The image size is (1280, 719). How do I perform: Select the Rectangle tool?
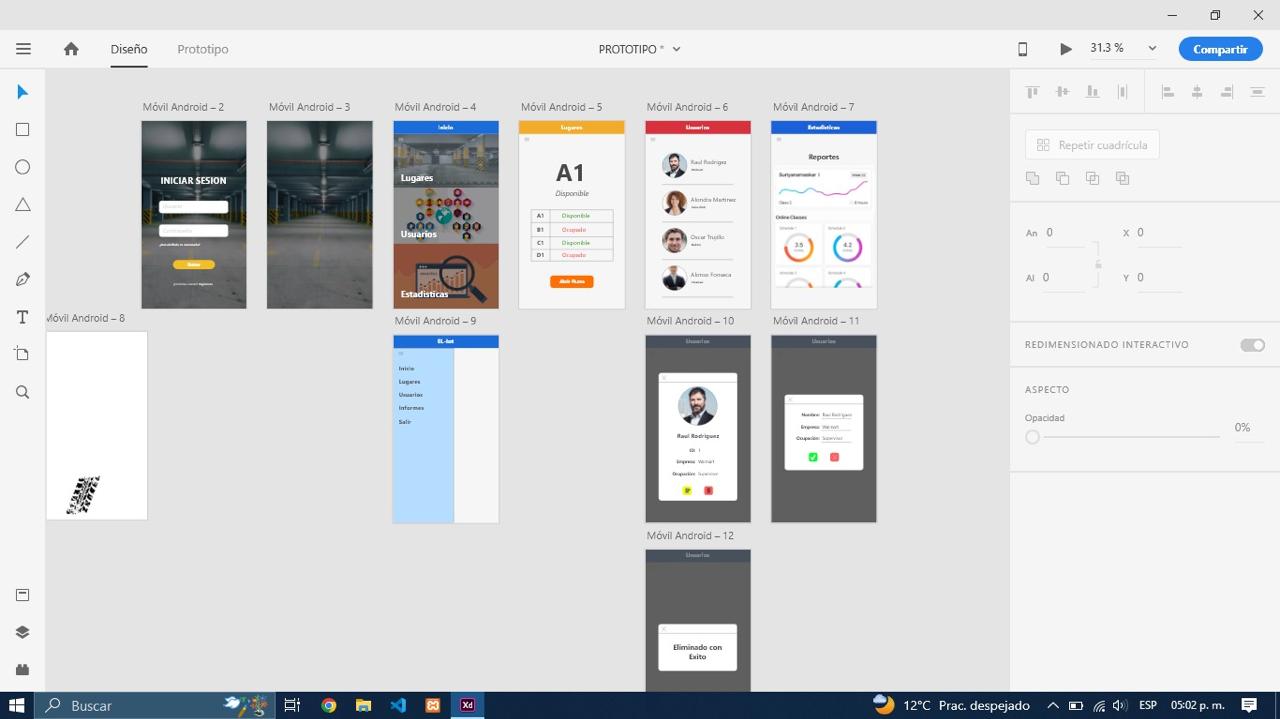coord(22,130)
